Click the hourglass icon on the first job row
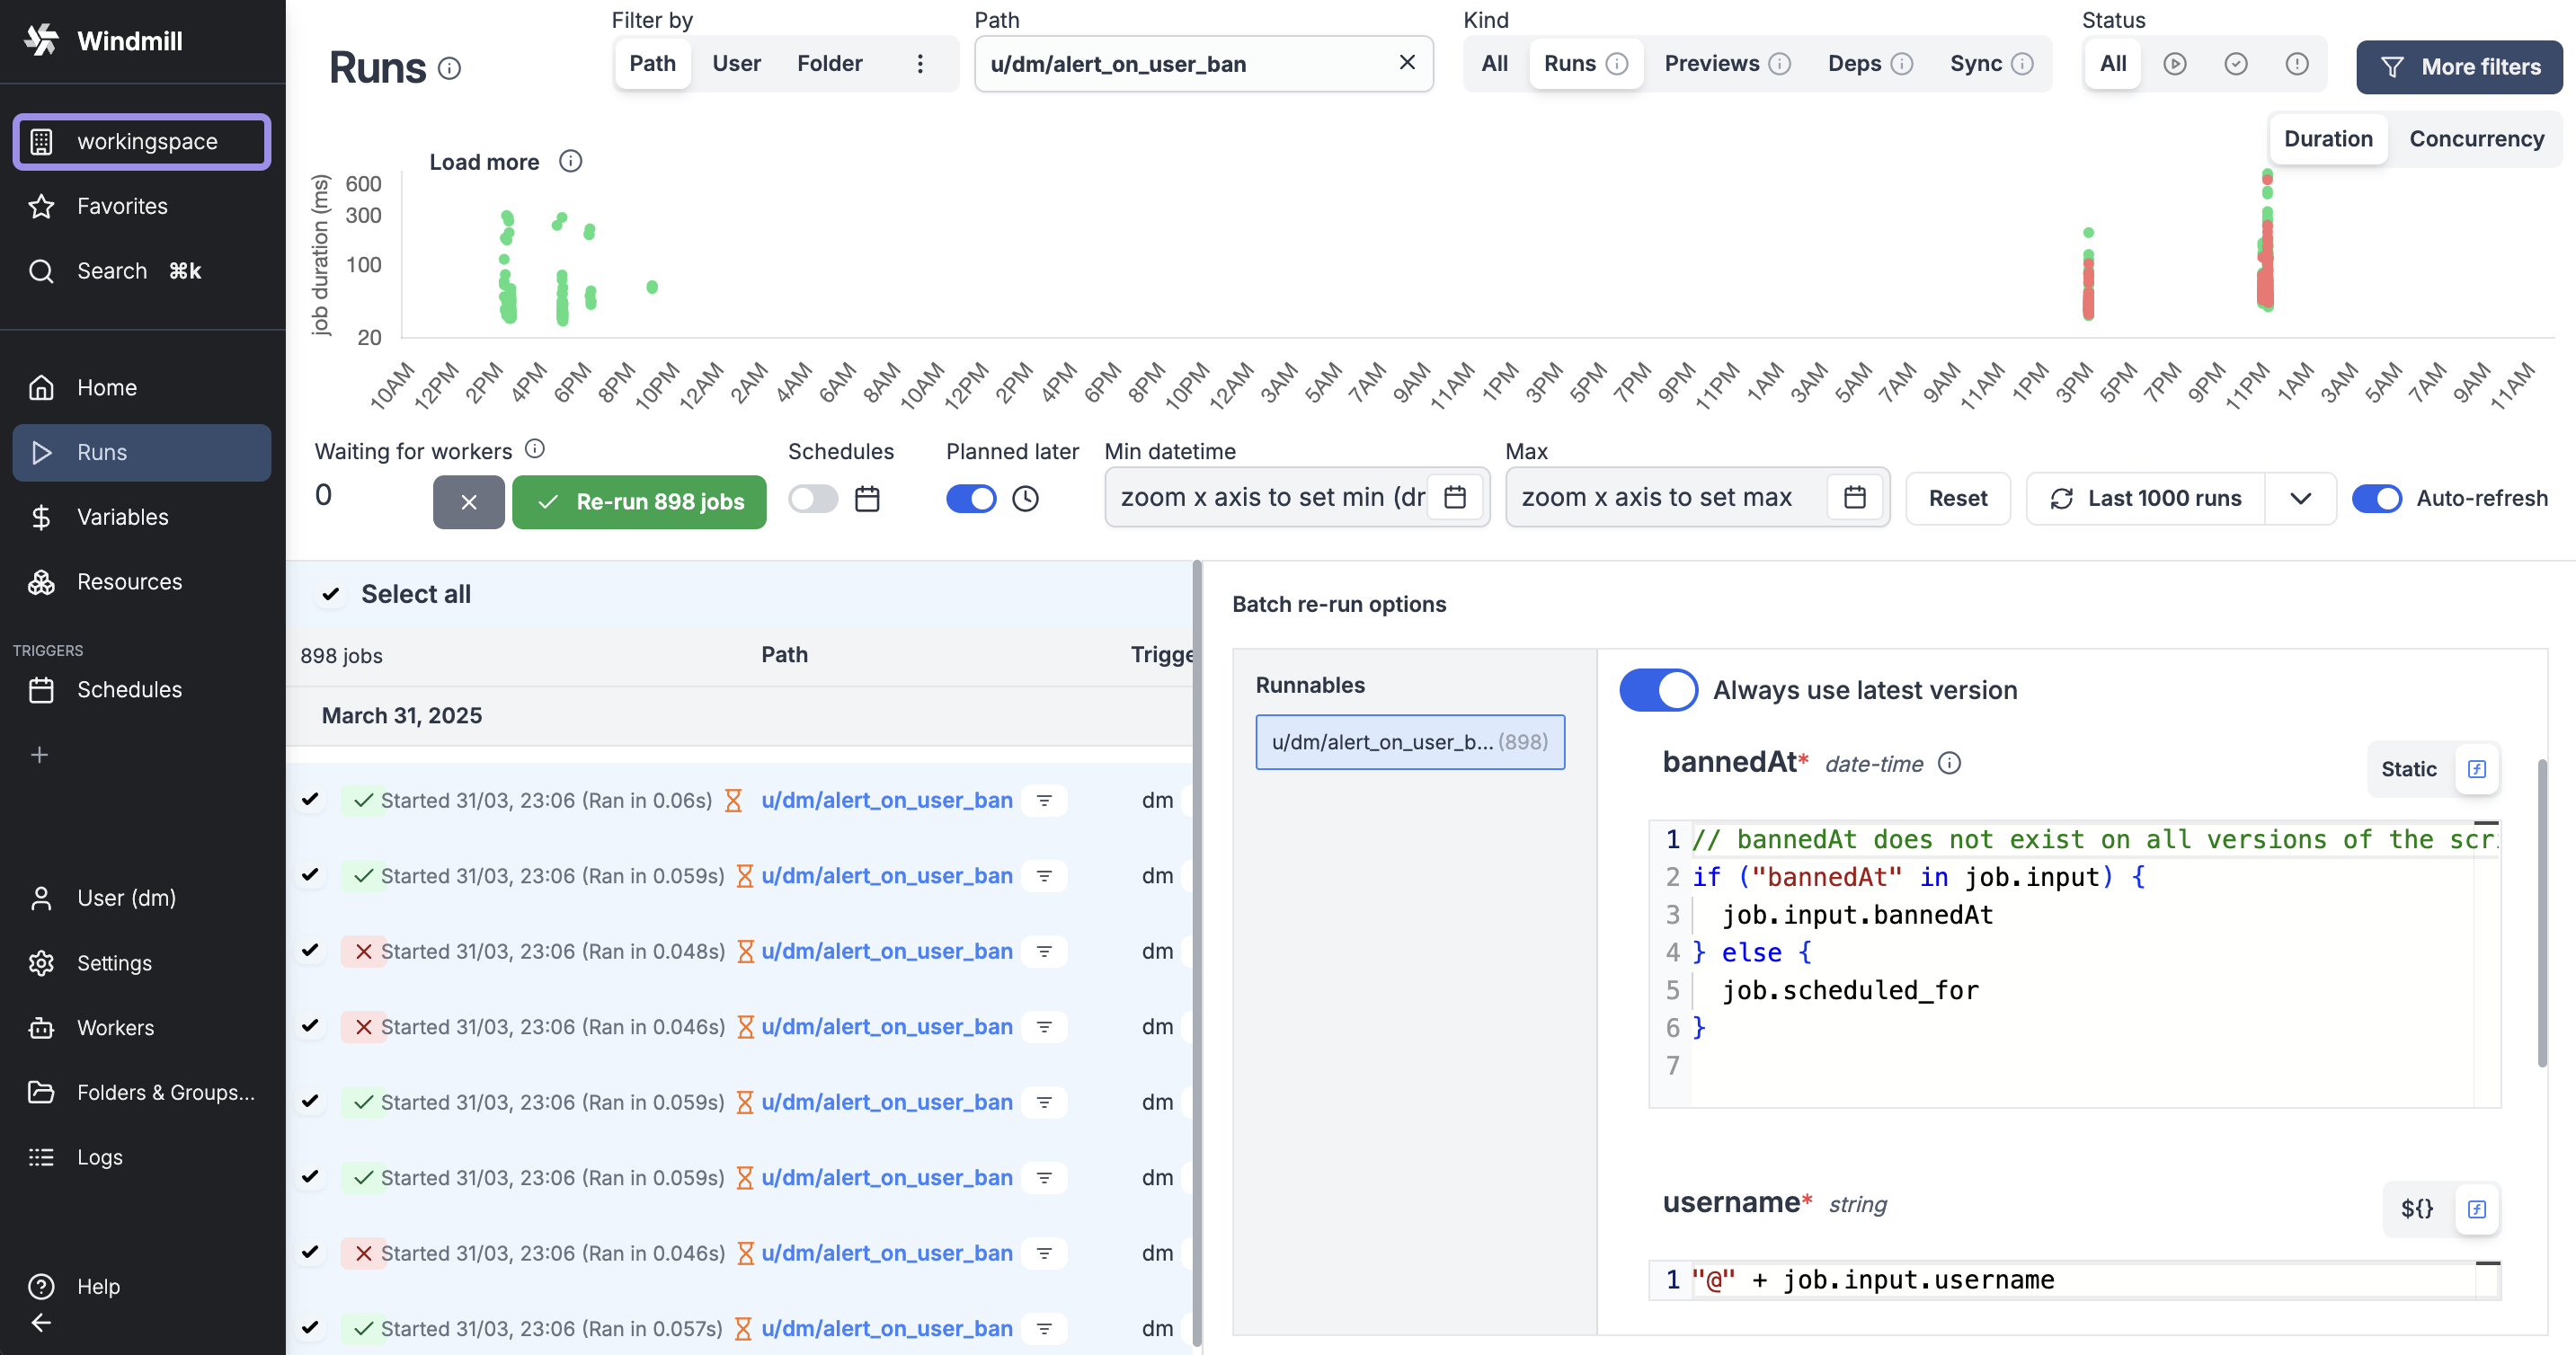This screenshot has height=1355, width=2576. pos(735,800)
